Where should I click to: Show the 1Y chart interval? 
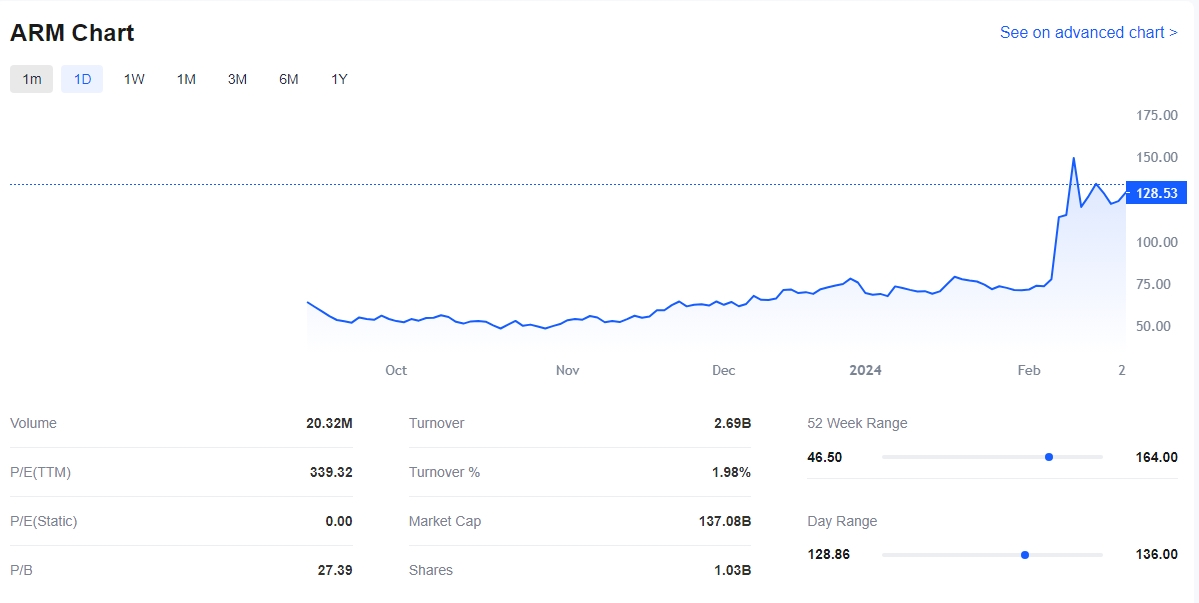pos(340,79)
